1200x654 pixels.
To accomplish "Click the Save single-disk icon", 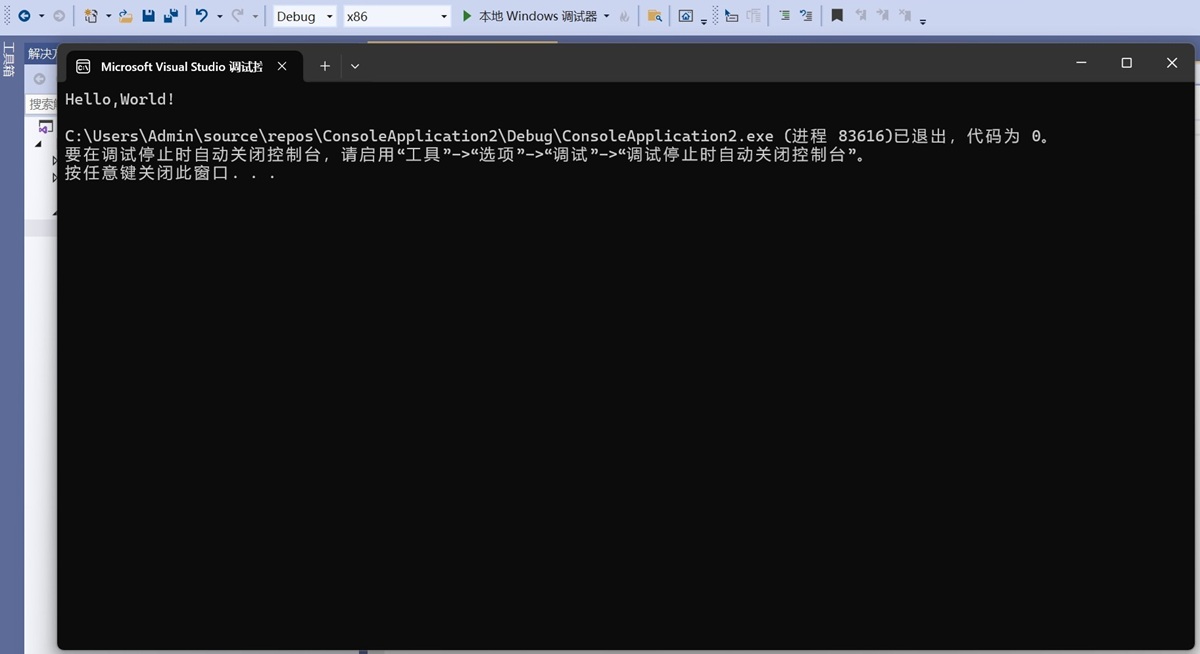I will [149, 16].
